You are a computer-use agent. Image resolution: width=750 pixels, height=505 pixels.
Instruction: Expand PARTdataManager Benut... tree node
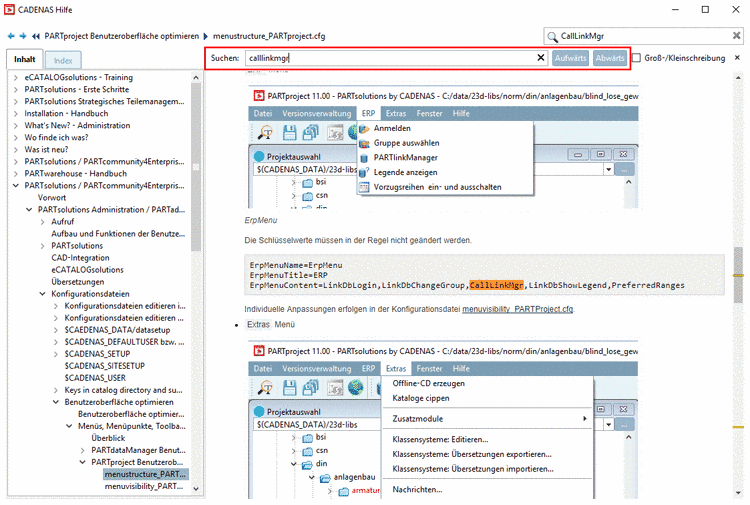[x=83, y=450]
